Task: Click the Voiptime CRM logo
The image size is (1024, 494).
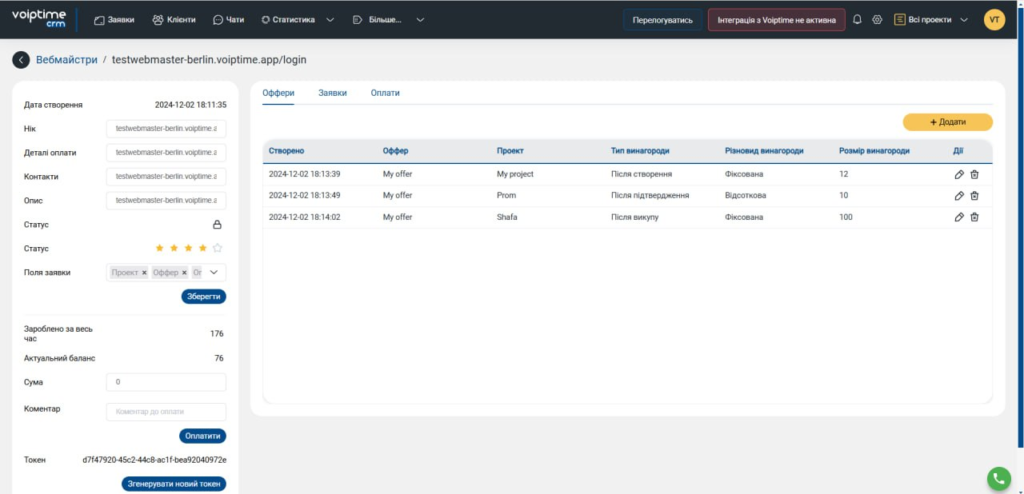Action: pyautogui.click(x=40, y=20)
